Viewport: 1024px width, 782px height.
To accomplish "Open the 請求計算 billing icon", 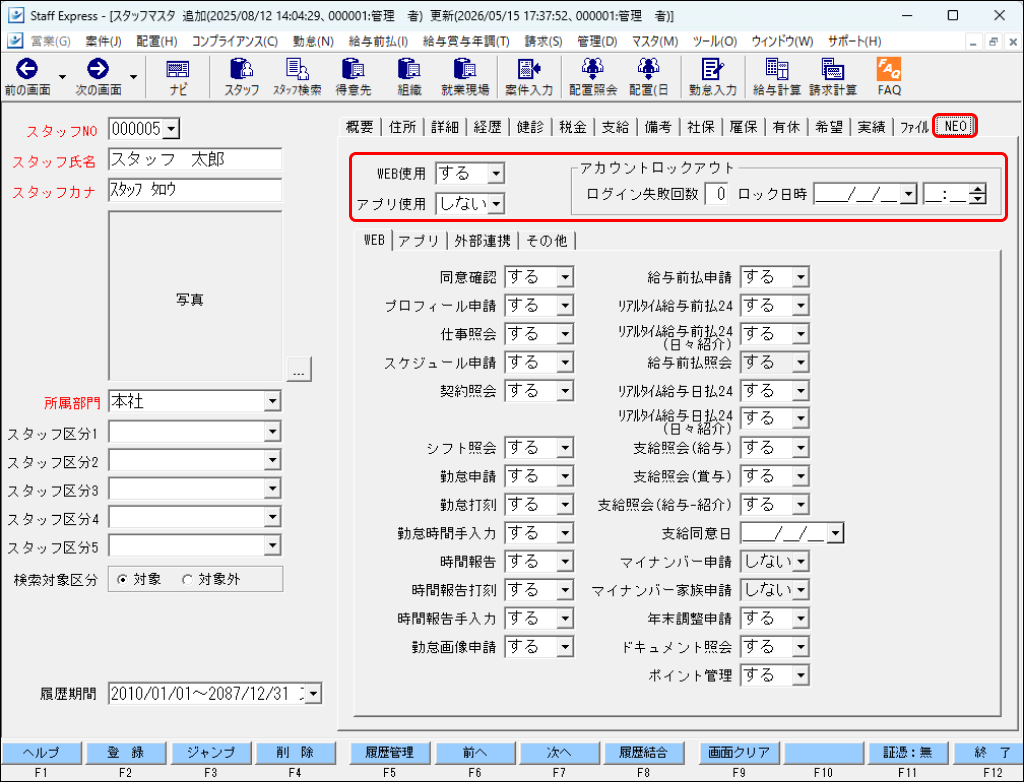I will [x=833, y=77].
